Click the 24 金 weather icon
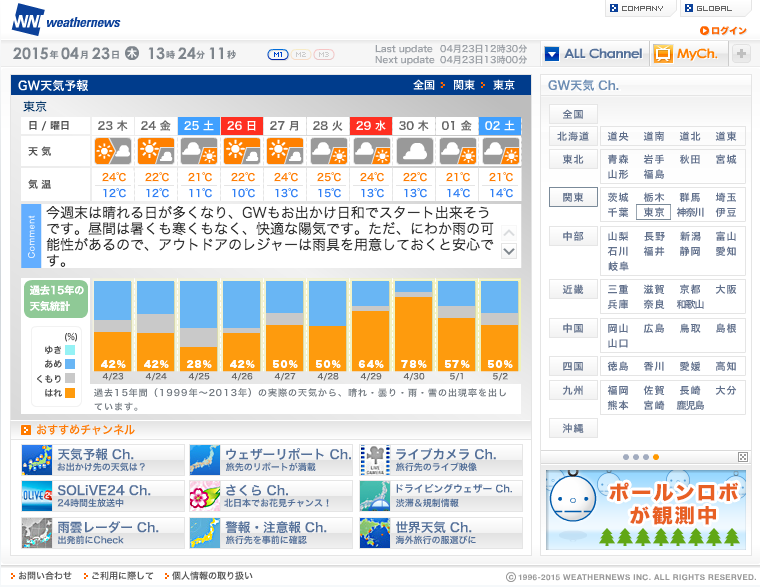This screenshot has width=760, height=587. pos(156,151)
